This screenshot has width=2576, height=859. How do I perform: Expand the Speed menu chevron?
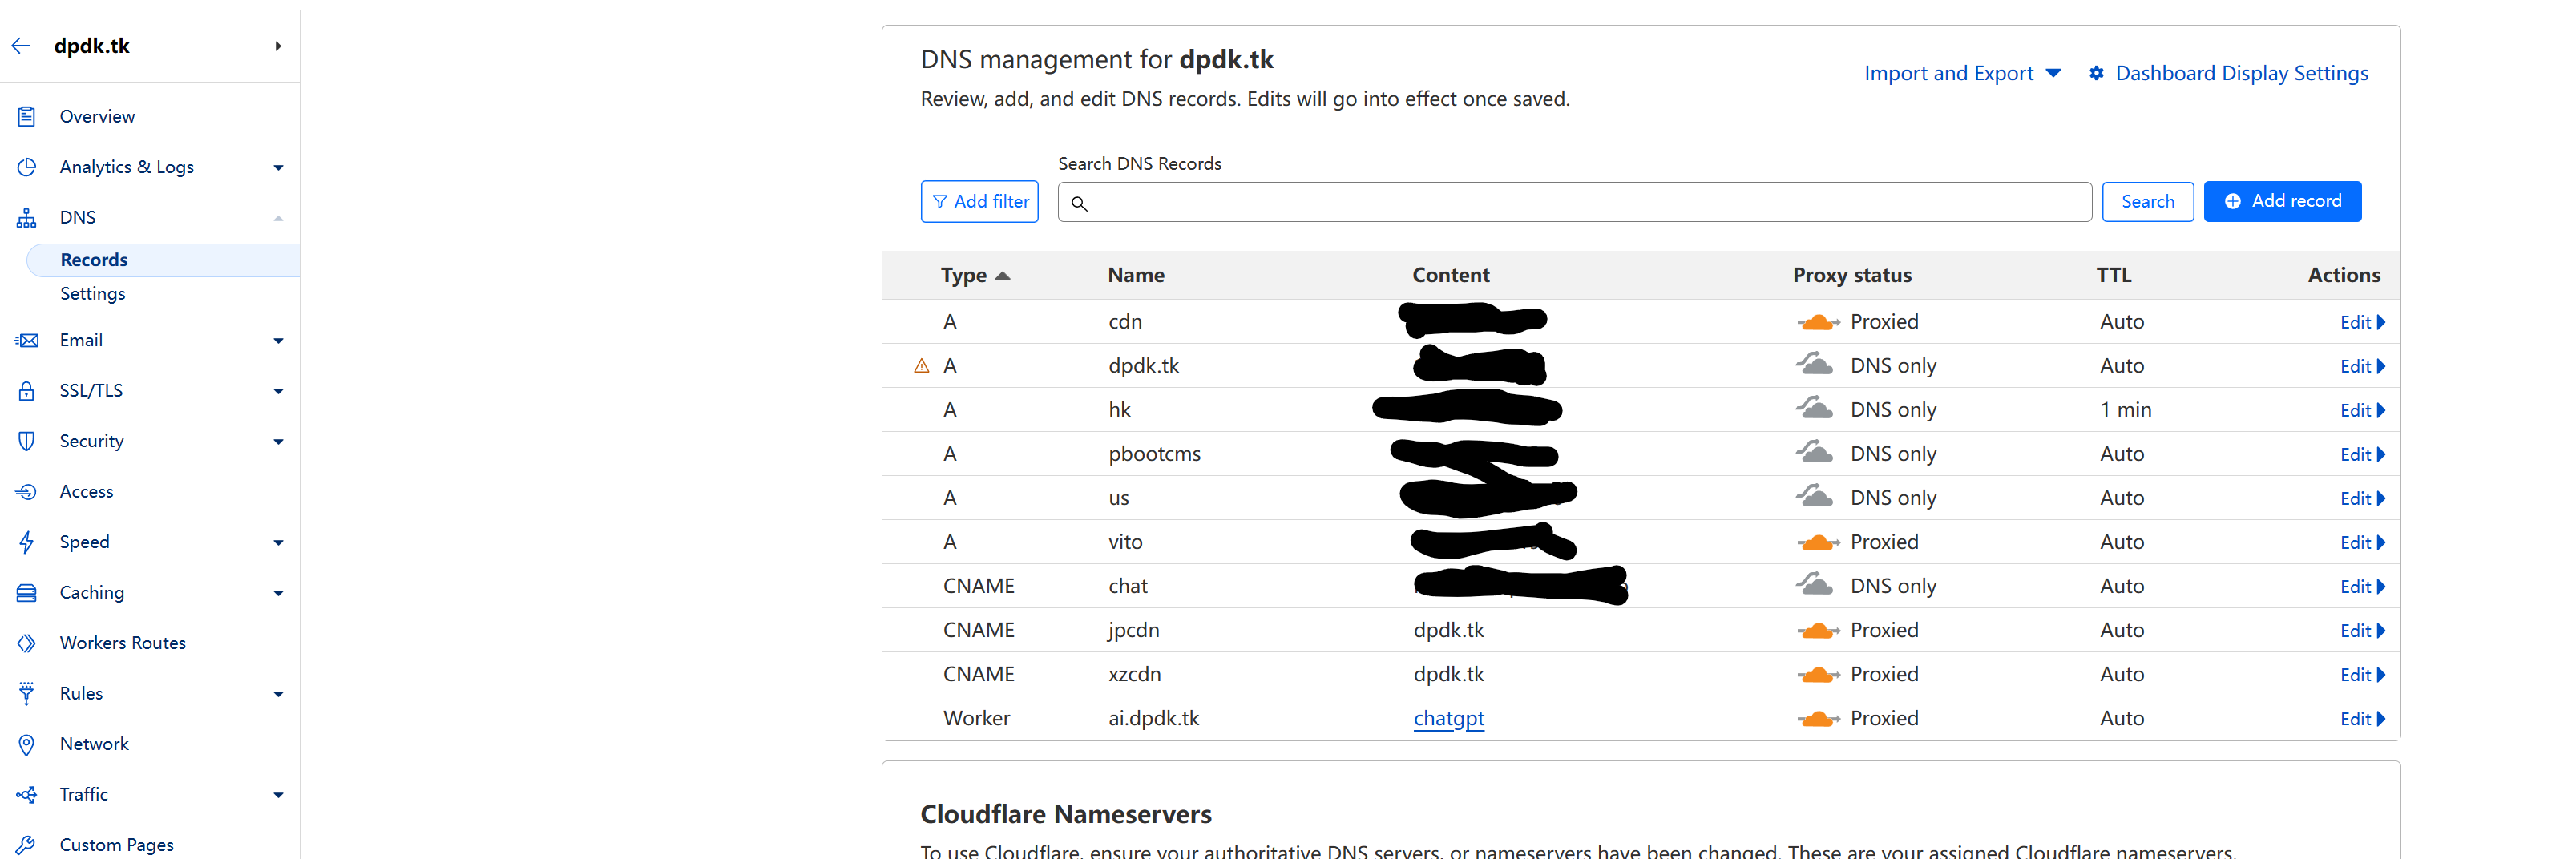point(278,543)
